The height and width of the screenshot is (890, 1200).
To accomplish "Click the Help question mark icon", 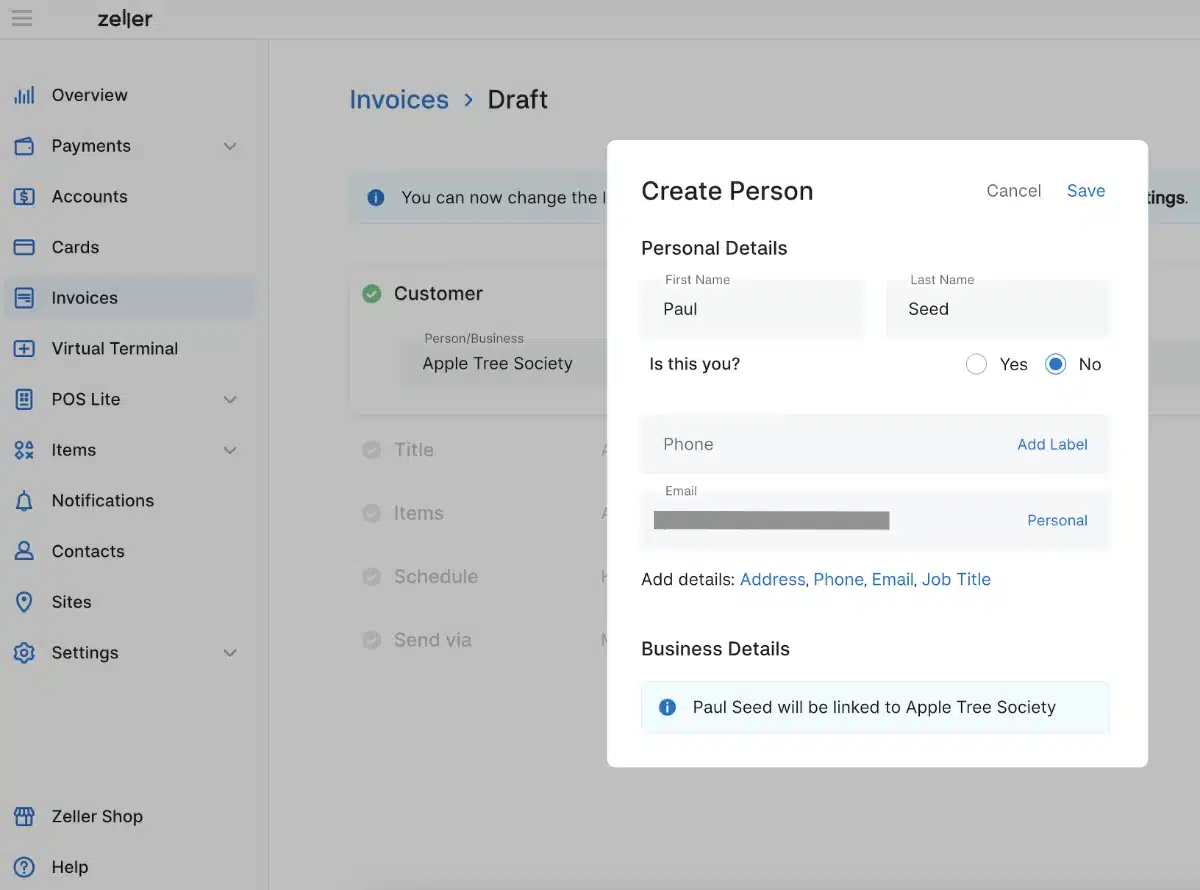I will pos(24,867).
